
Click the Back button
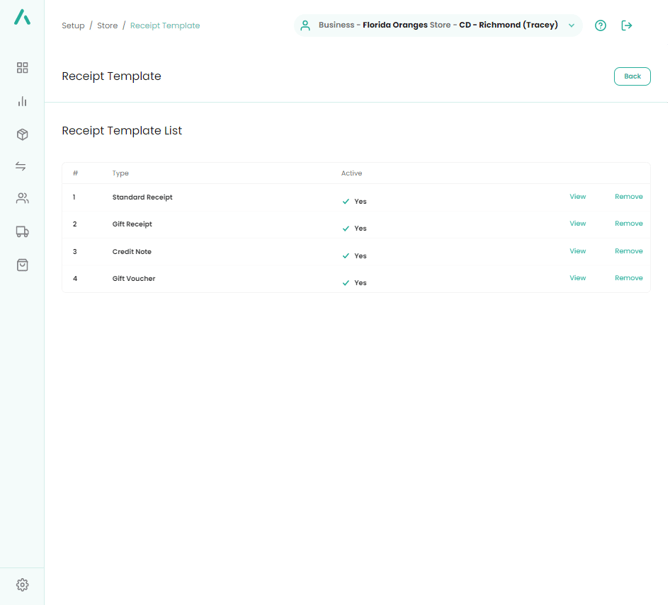[x=632, y=76]
